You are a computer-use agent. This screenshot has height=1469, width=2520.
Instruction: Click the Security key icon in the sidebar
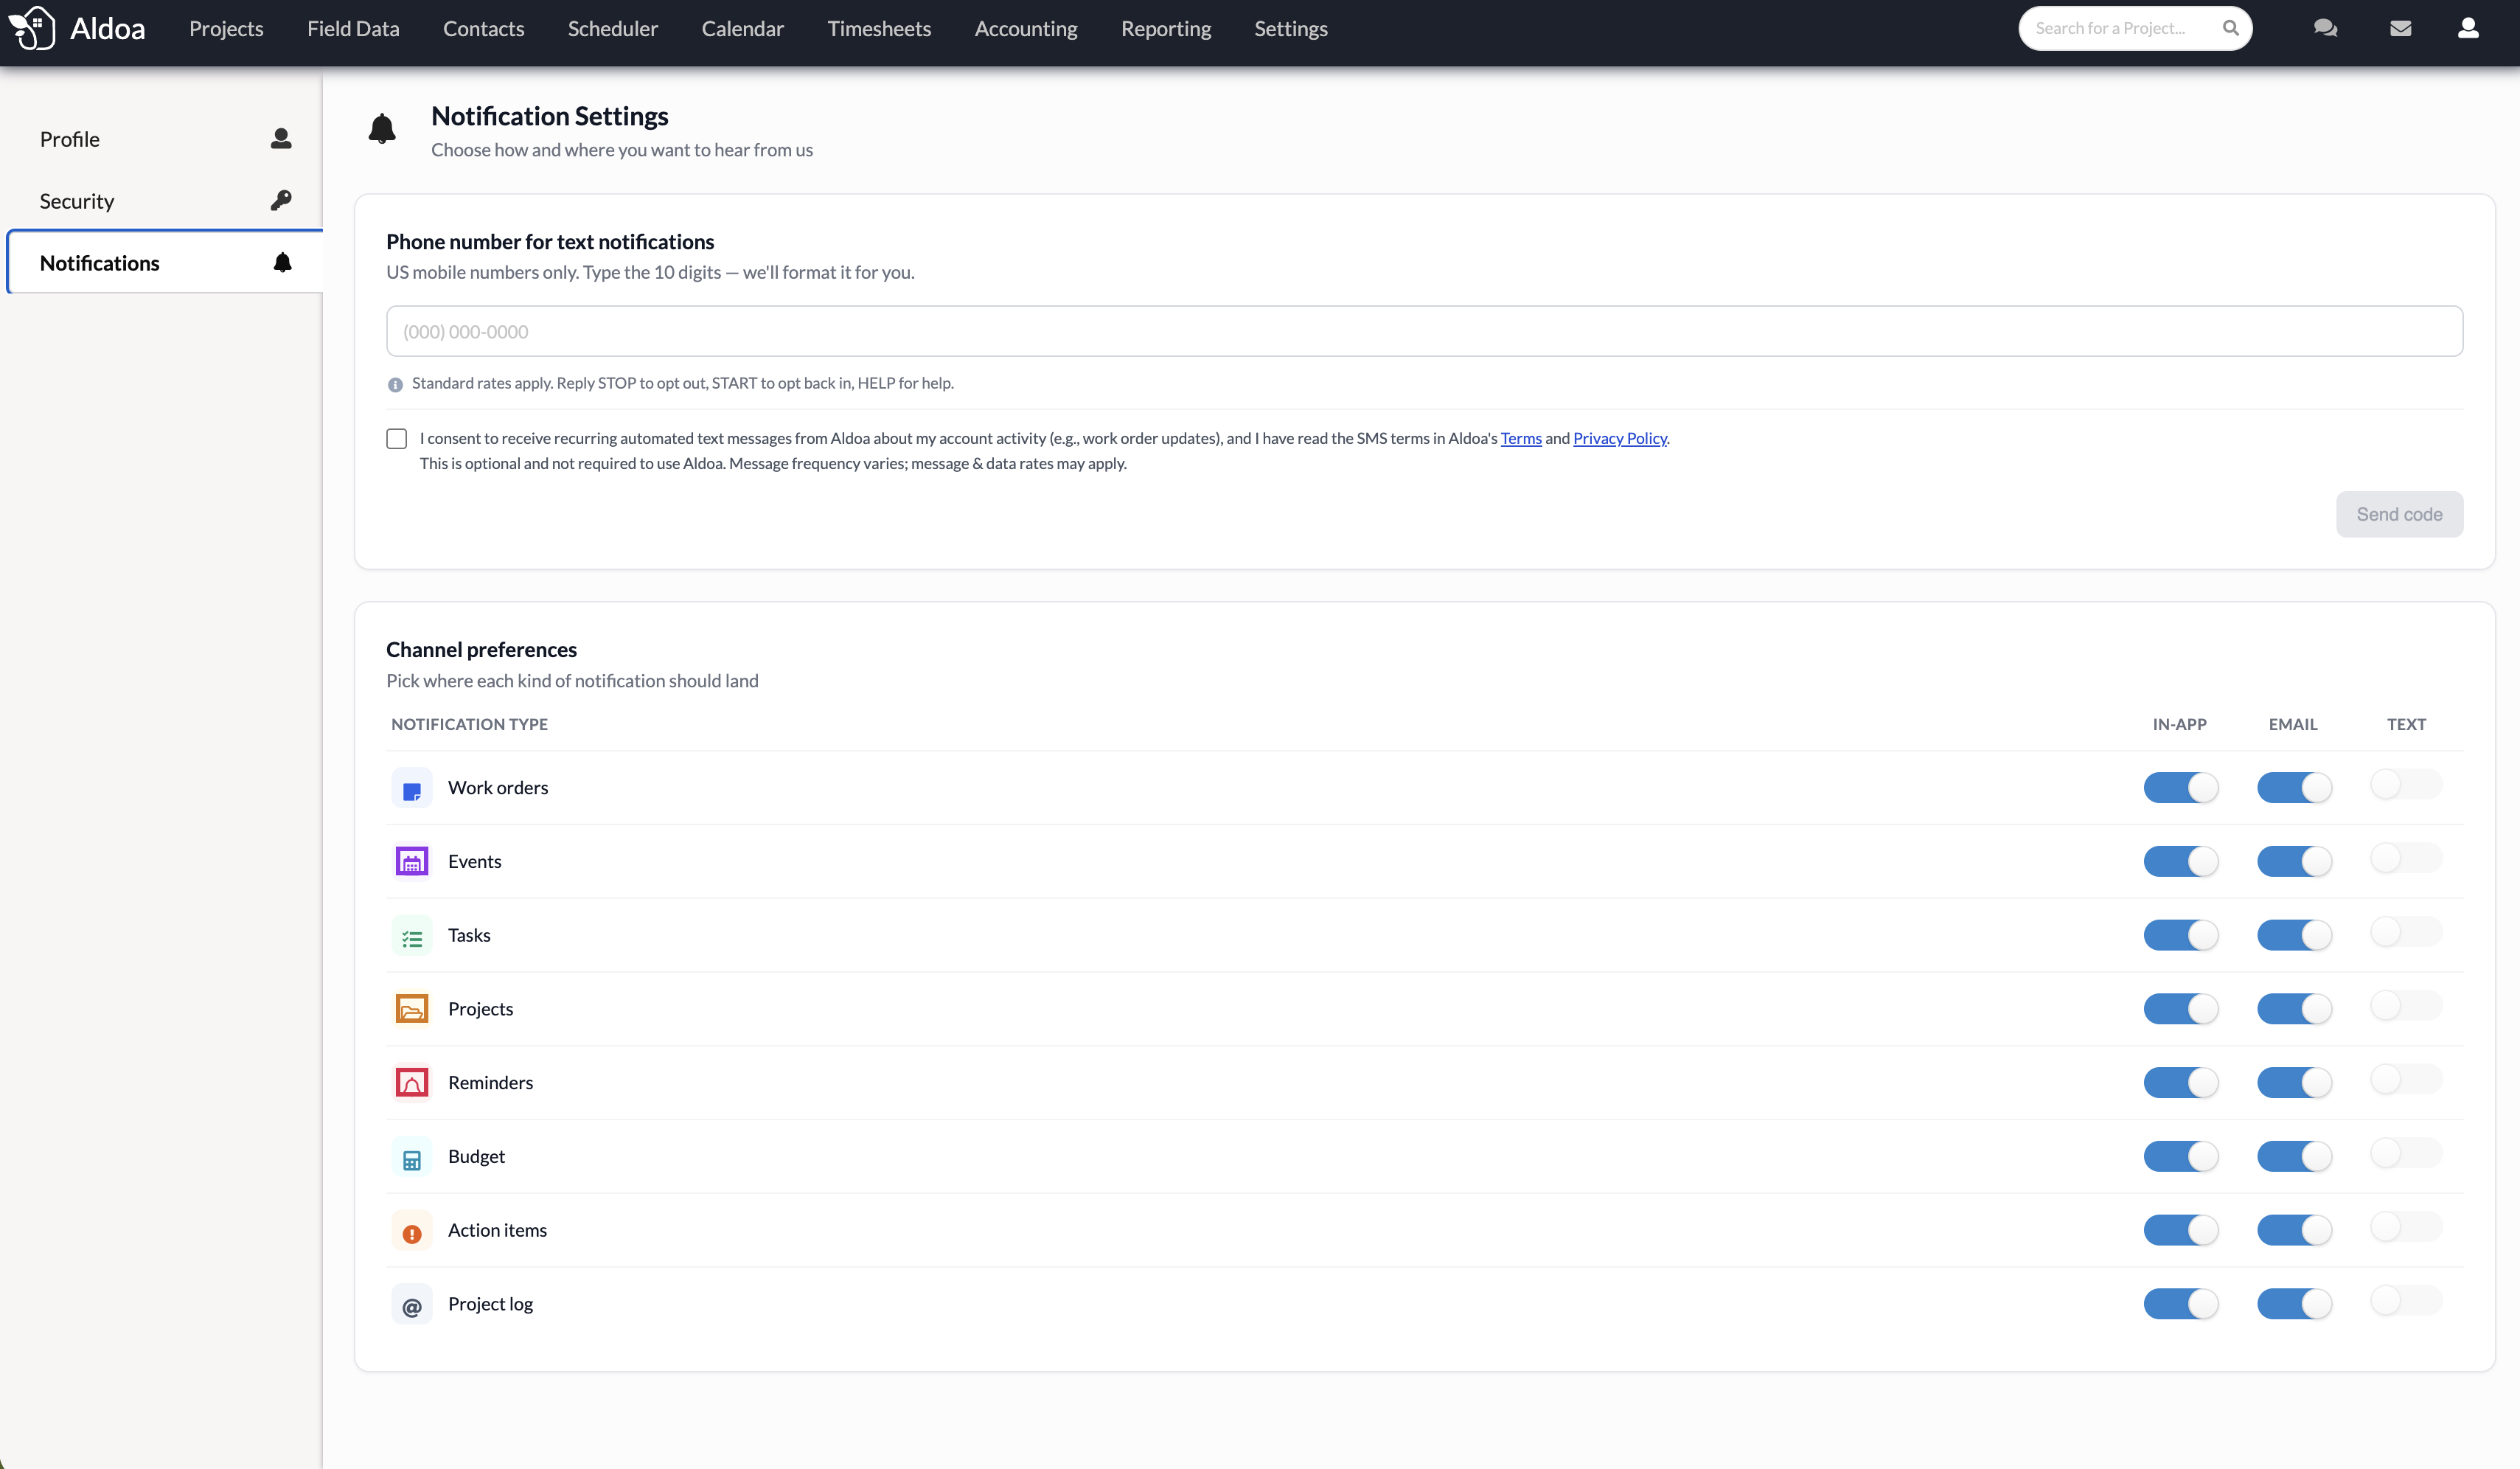click(281, 201)
